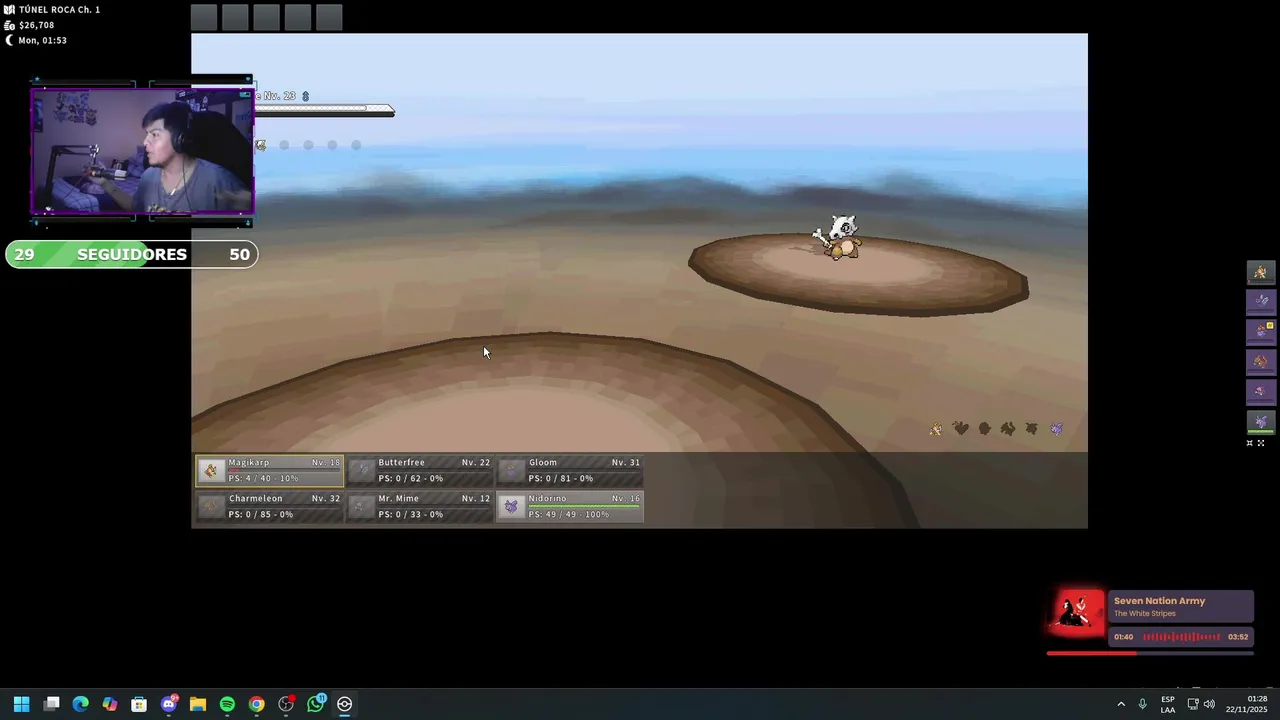
Task: Open File Explorer from the taskbar
Action: pyautogui.click(x=198, y=704)
